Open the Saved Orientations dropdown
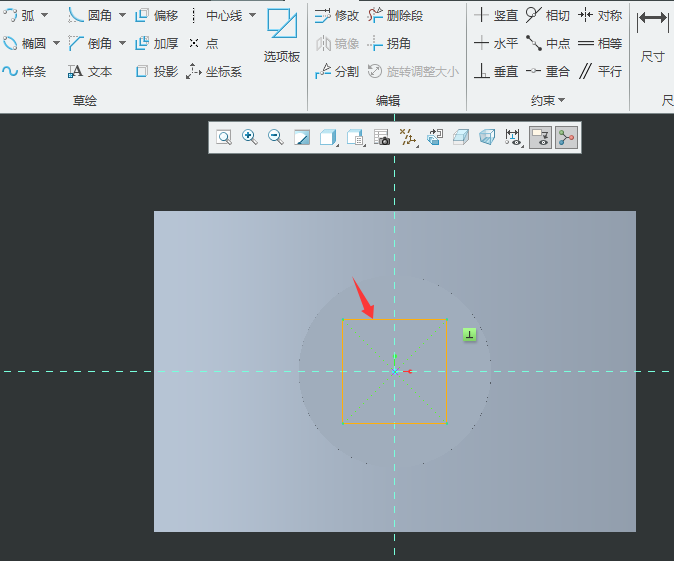Screen dimensions: 674x561 point(355,138)
